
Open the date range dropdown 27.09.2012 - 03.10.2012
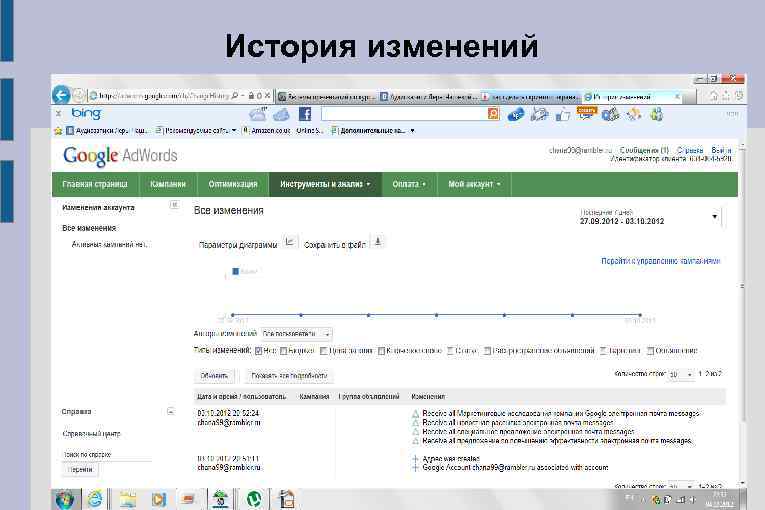point(649,217)
